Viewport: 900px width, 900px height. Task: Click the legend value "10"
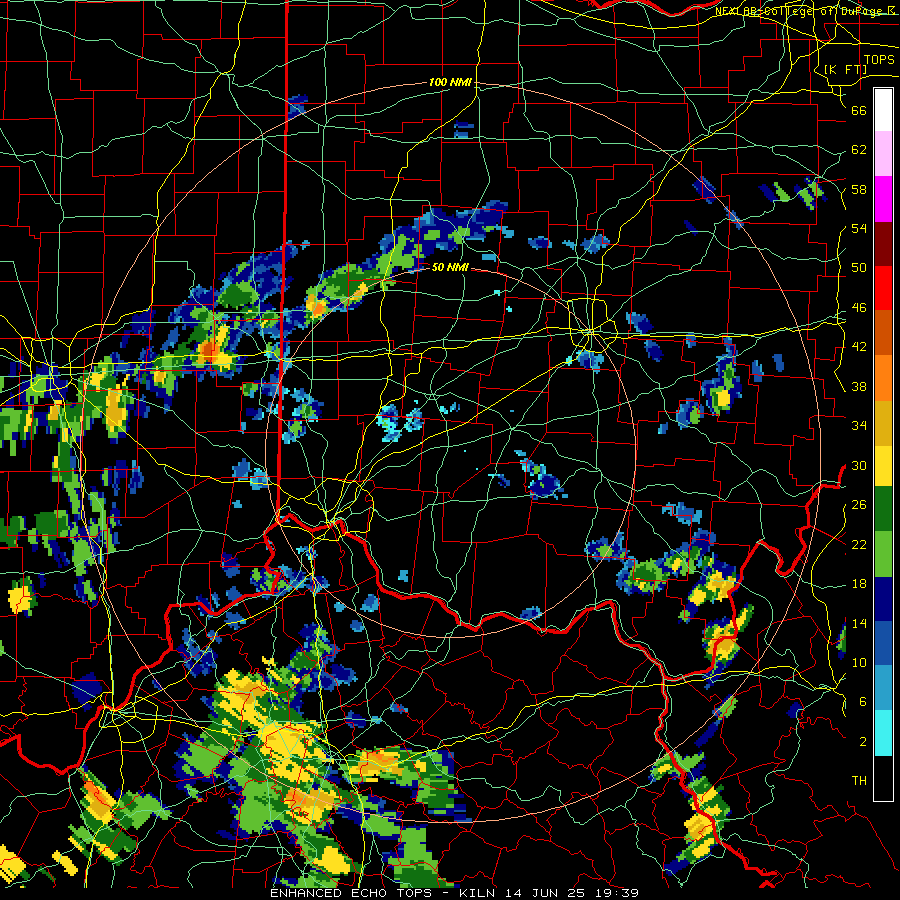click(x=859, y=662)
